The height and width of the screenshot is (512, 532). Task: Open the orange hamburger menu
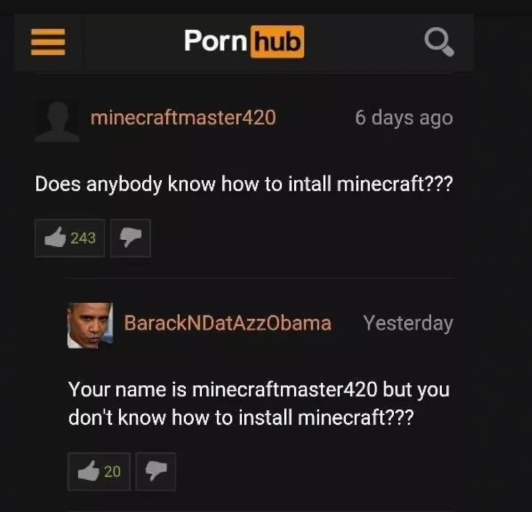tap(48, 42)
